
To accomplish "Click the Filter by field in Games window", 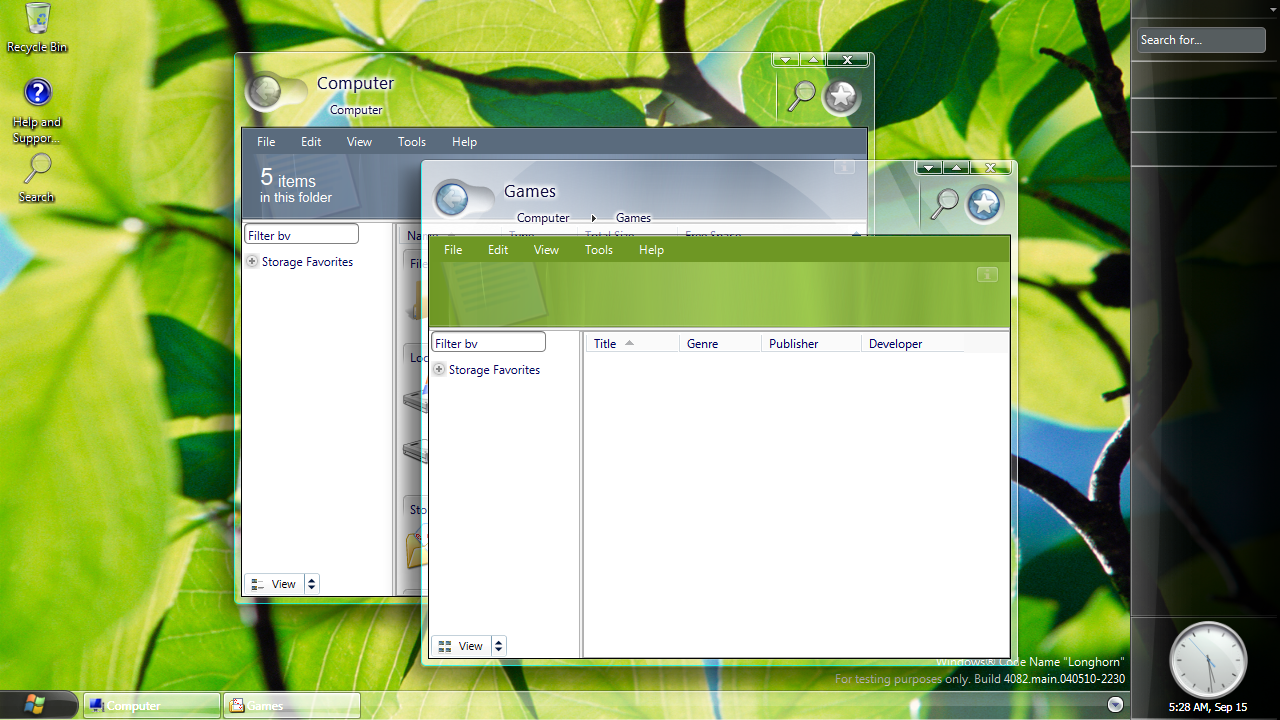I will tap(488, 342).
